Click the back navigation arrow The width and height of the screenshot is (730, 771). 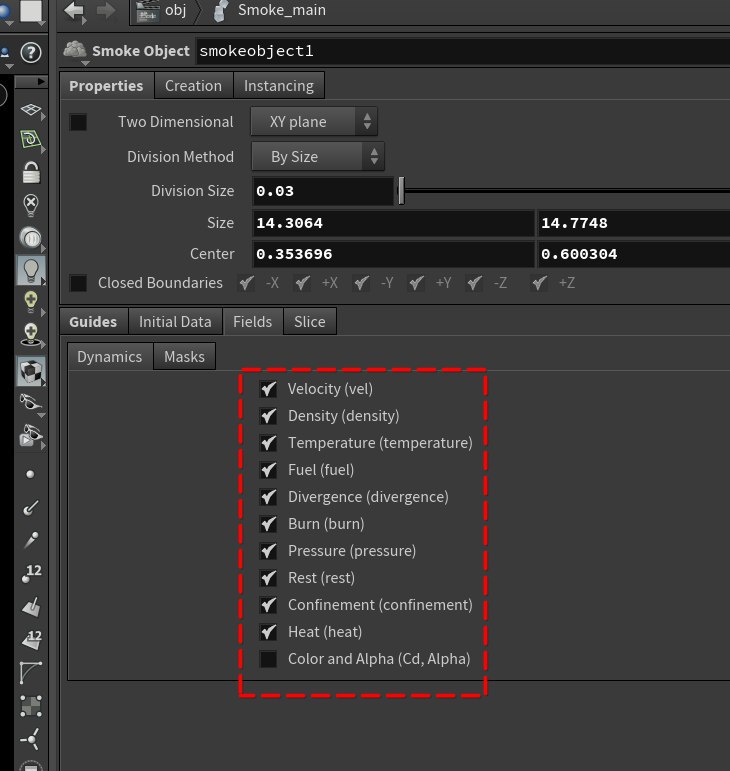[x=75, y=11]
